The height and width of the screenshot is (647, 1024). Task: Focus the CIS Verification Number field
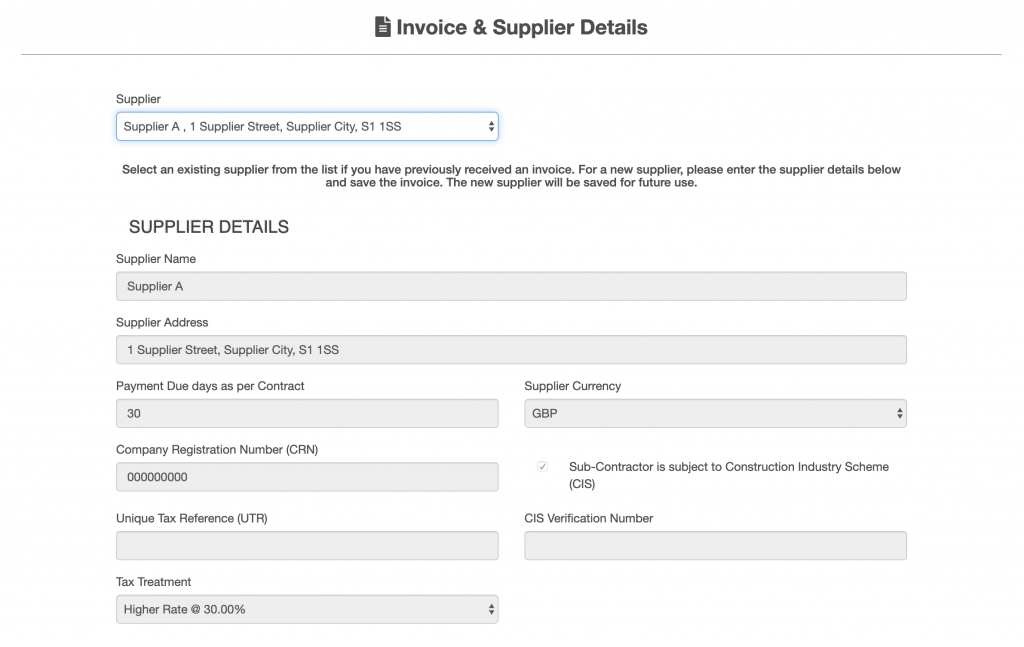click(x=715, y=546)
